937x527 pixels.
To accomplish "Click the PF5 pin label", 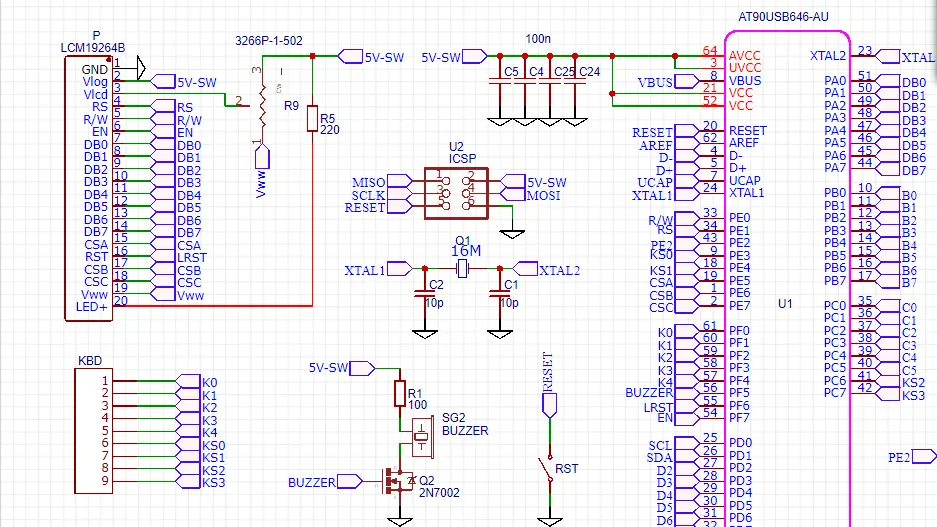I will [x=739, y=393].
